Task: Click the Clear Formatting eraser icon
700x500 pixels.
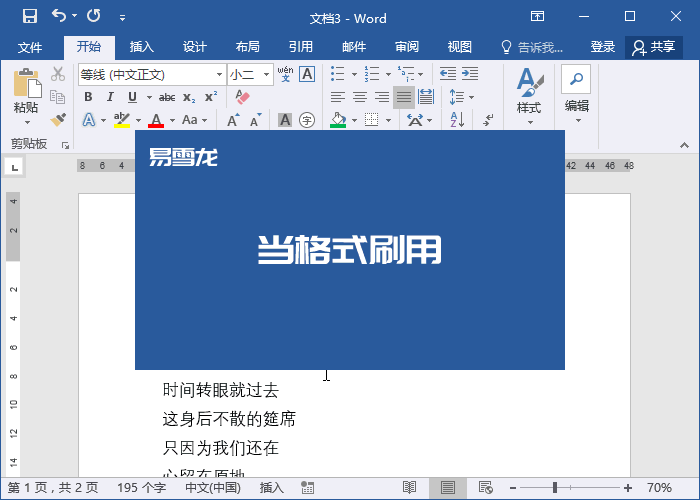Action: pyautogui.click(x=242, y=97)
